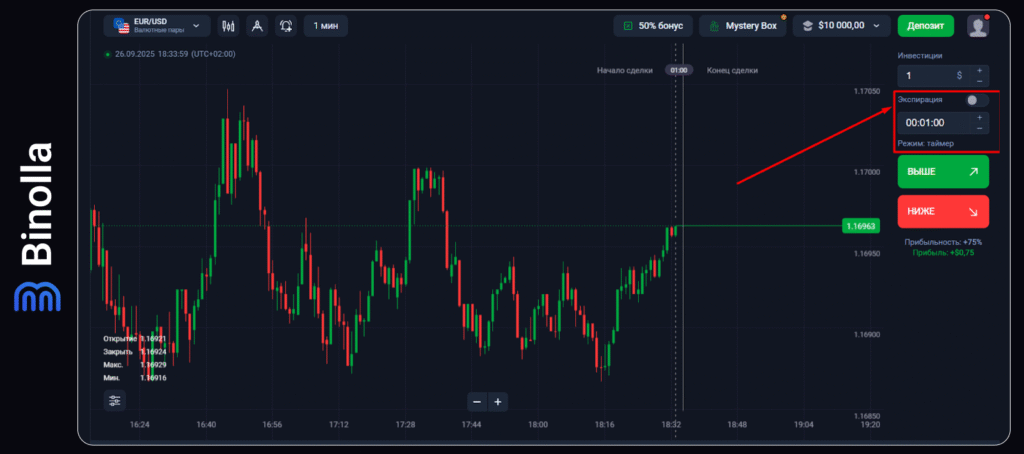The width and height of the screenshot is (1024, 454).
Task: Click the 50% бонус offer
Action: tap(654, 26)
